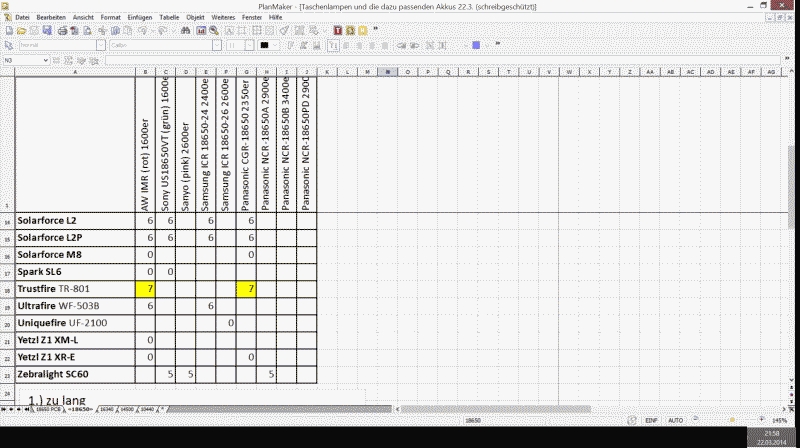Click the vertical scrollbar thumb
800x448 pixels.
click(791, 186)
